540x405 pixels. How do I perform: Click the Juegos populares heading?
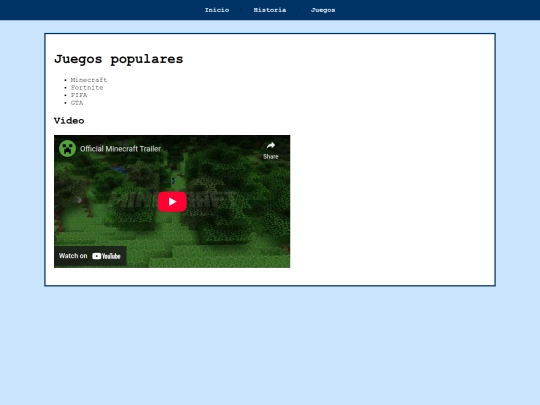[x=118, y=59]
